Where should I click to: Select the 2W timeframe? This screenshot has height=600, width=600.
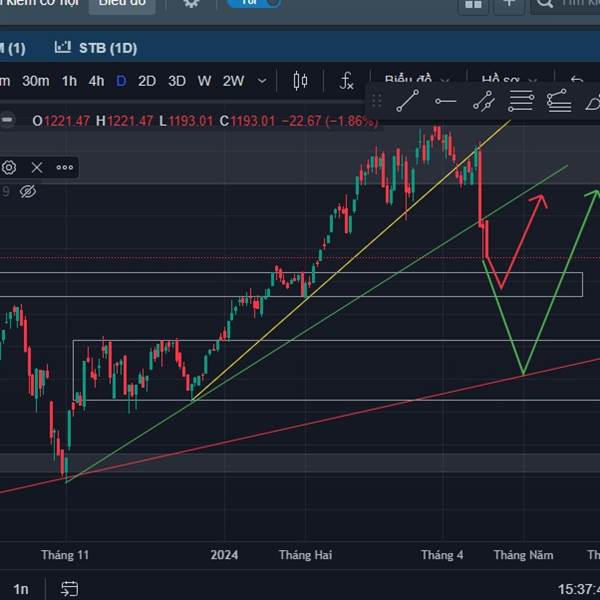(233, 81)
